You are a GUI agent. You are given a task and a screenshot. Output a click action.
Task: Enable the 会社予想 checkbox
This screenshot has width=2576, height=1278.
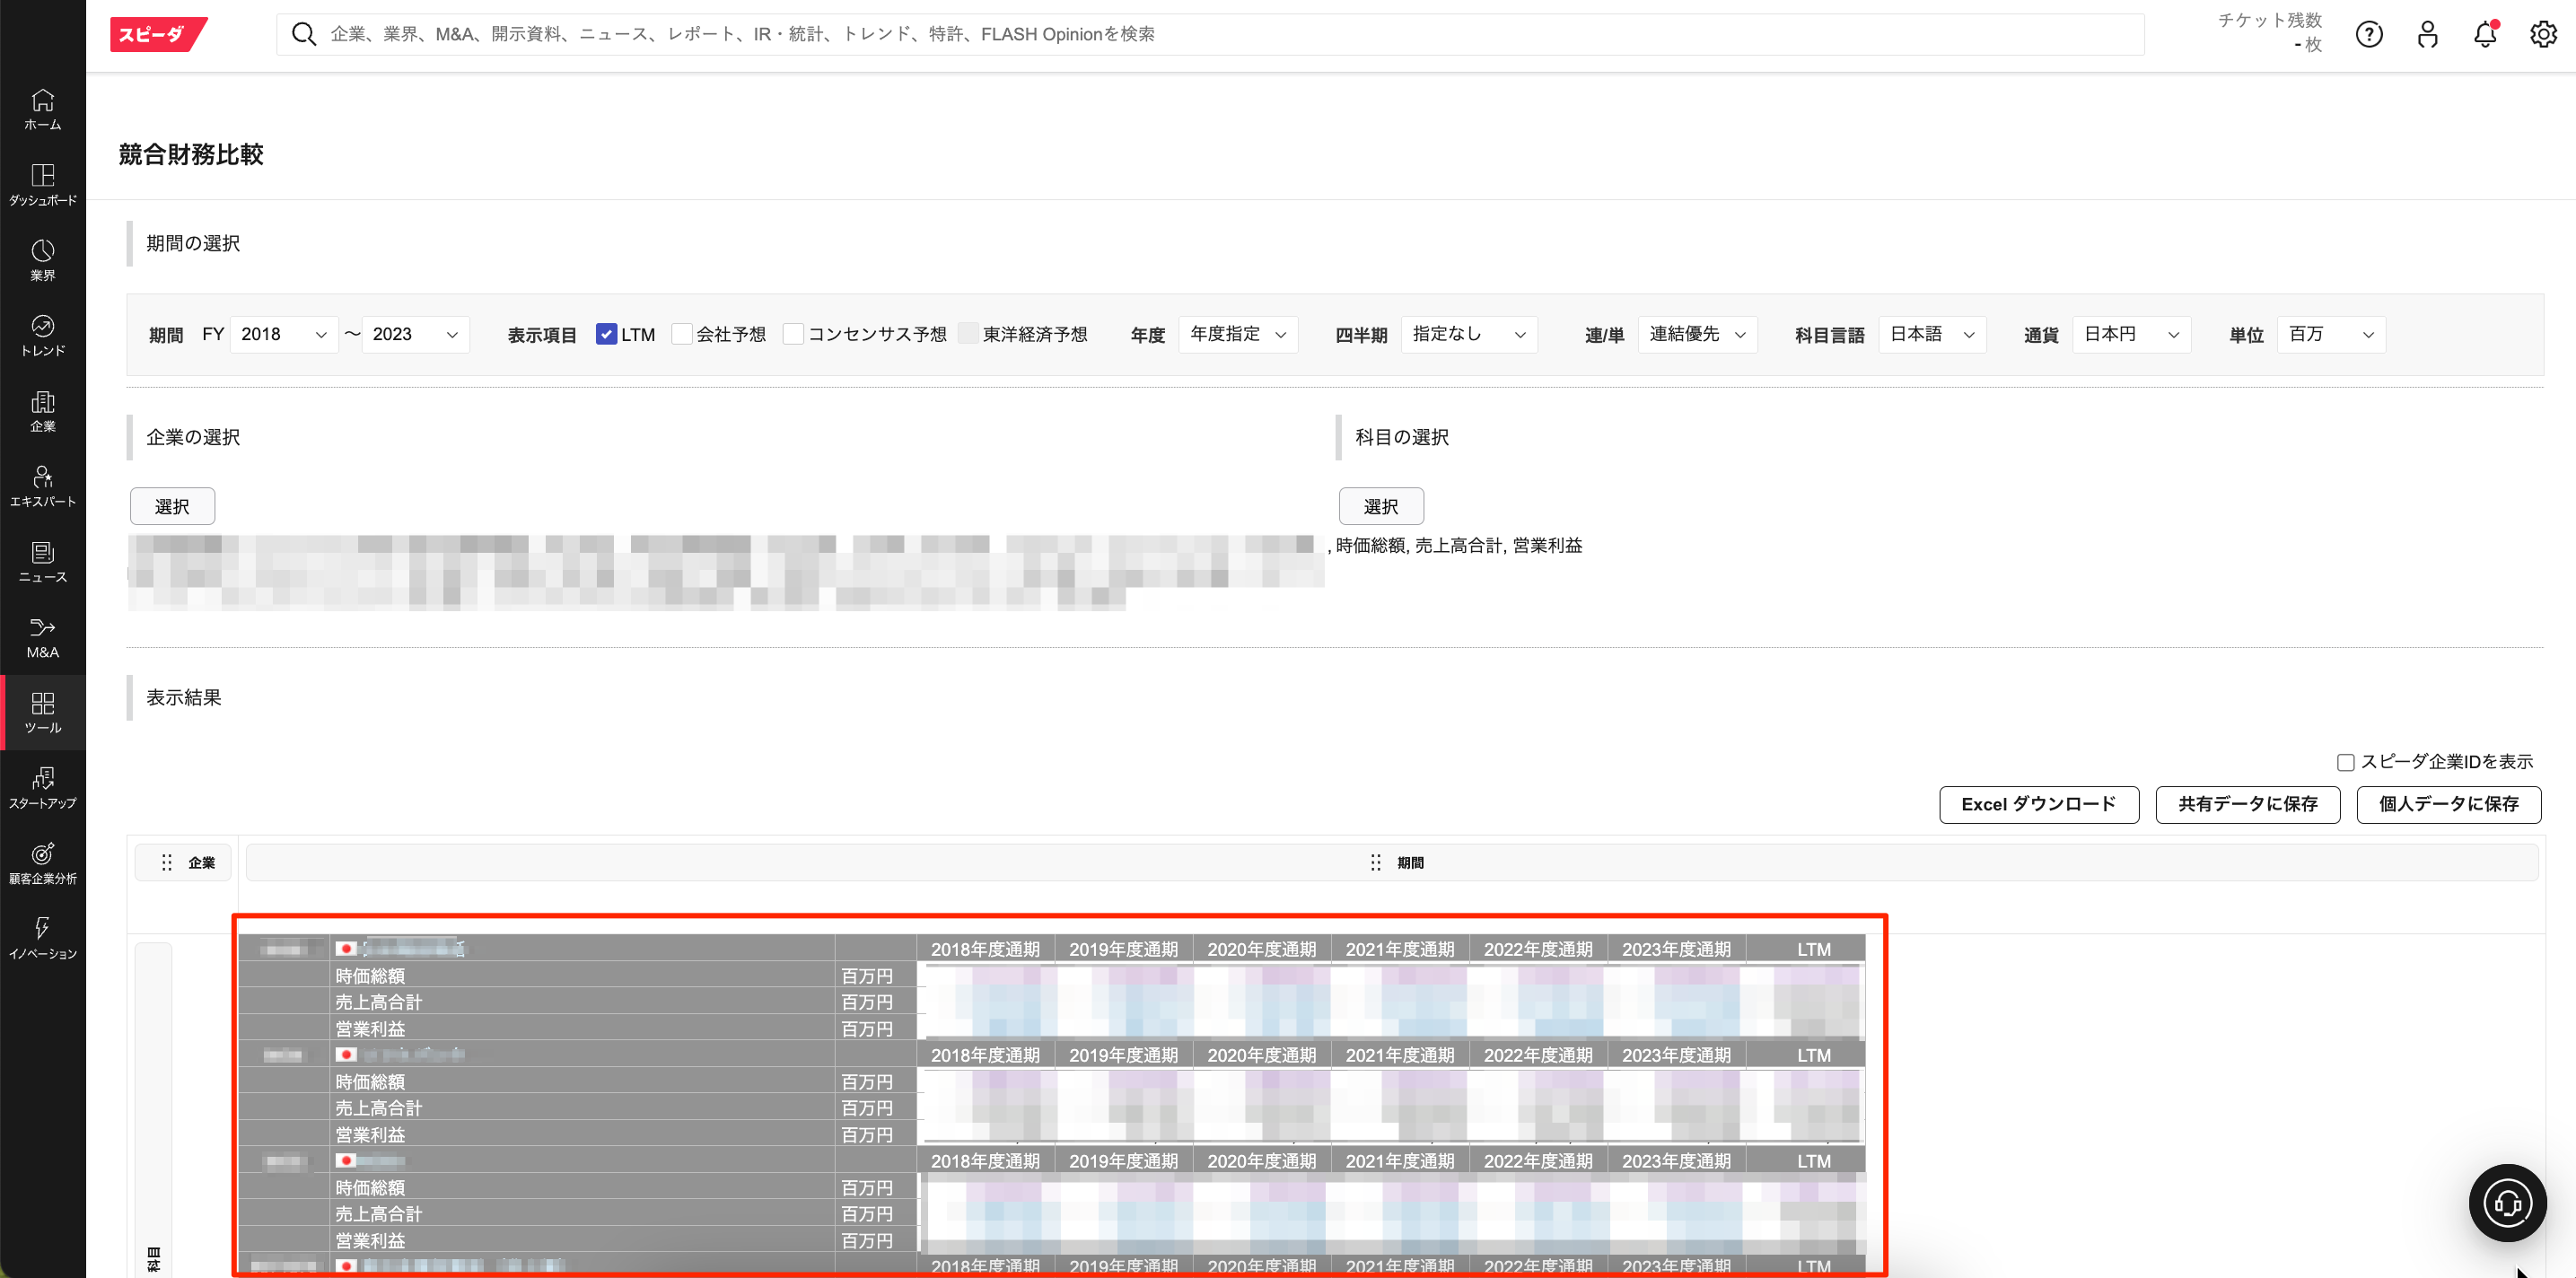(x=682, y=334)
